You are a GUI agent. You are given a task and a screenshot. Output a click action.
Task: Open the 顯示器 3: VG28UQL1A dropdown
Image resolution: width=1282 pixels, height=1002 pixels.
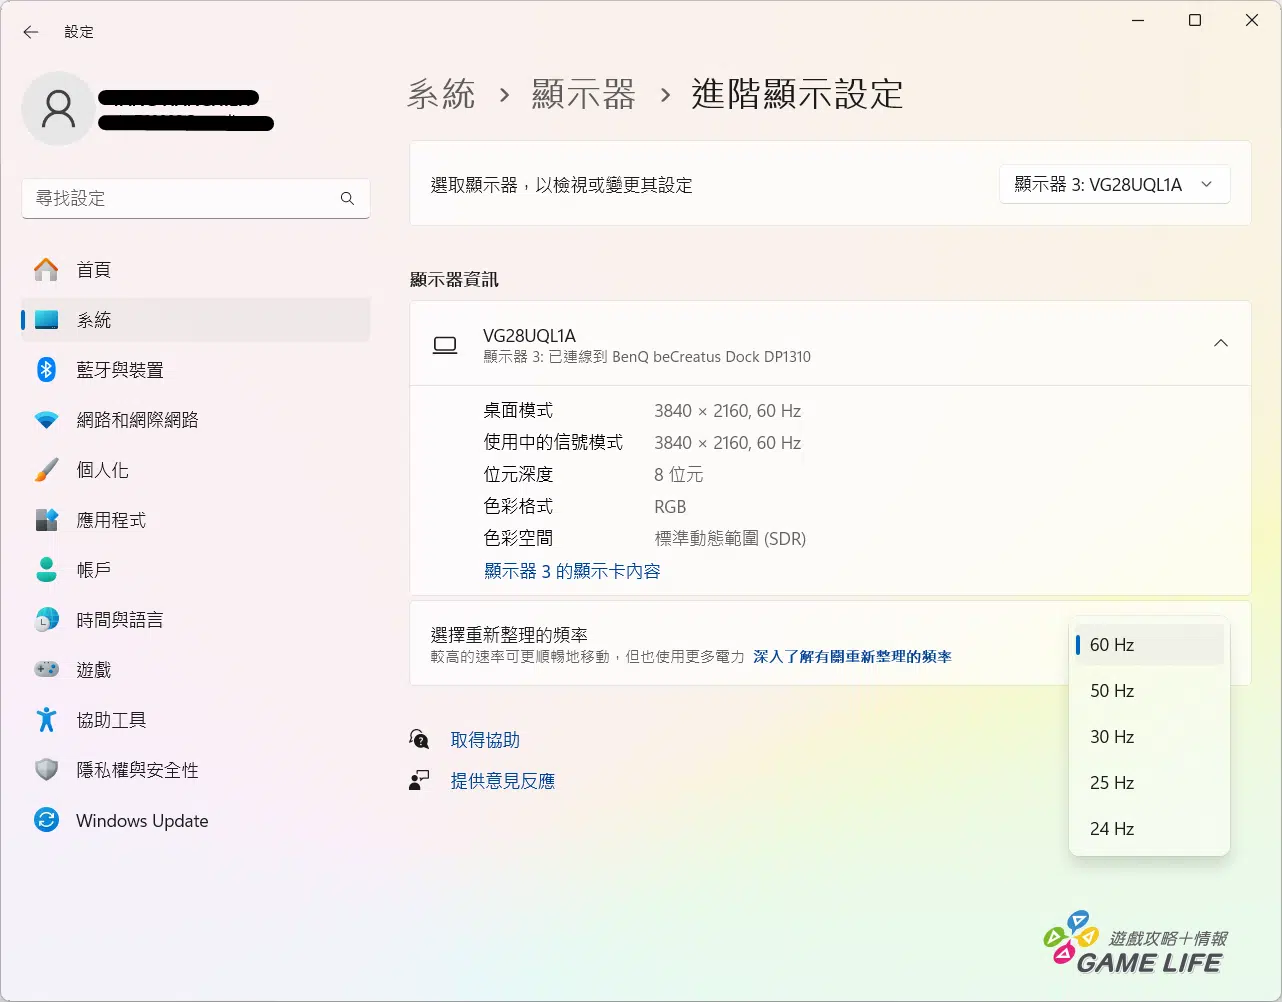1114,185
